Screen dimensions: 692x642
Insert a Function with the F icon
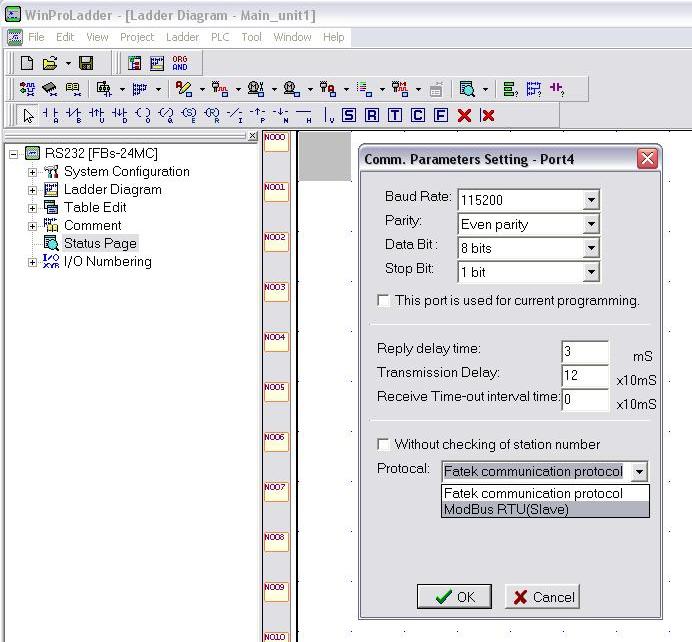(x=440, y=116)
